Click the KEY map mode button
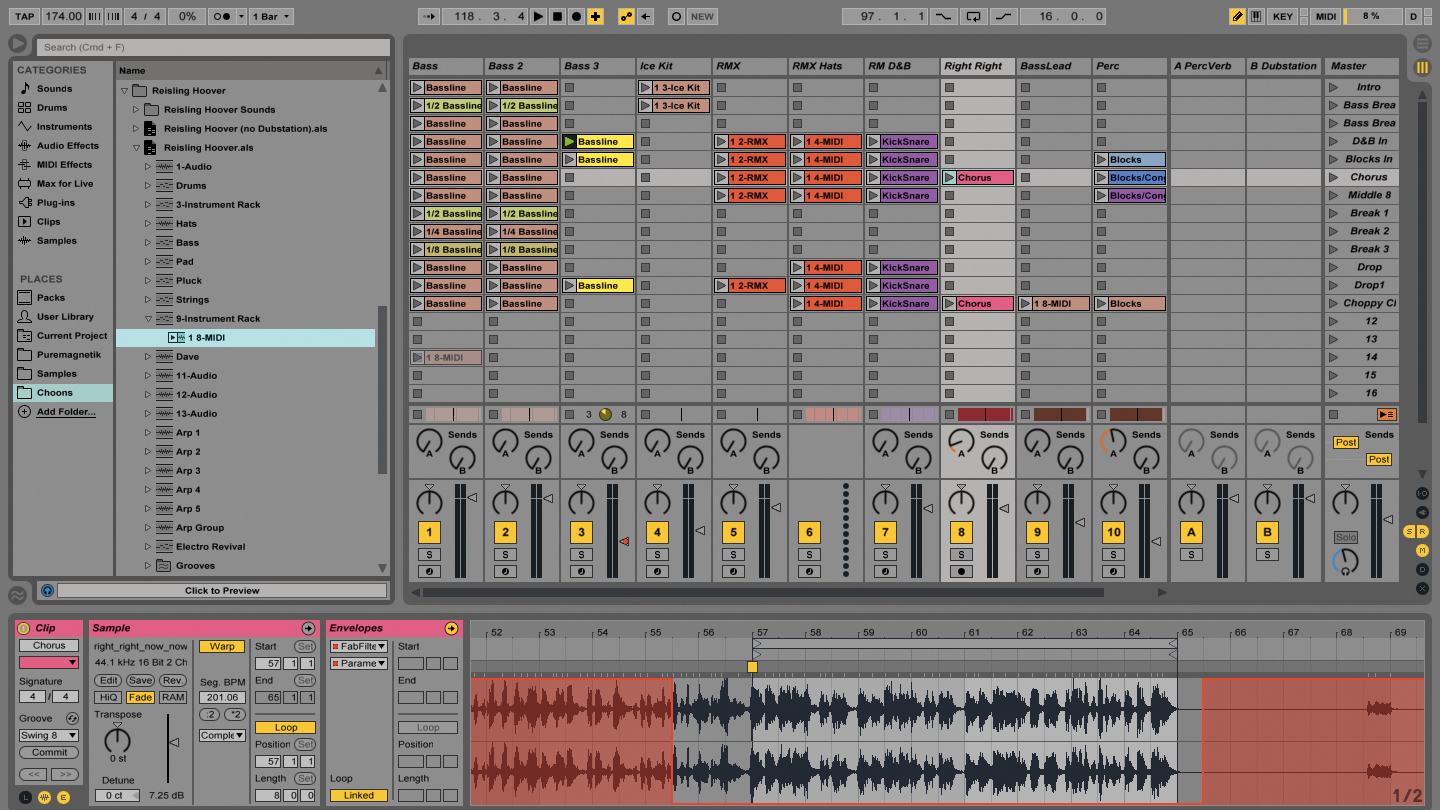This screenshot has width=1440, height=810. (x=1282, y=16)
